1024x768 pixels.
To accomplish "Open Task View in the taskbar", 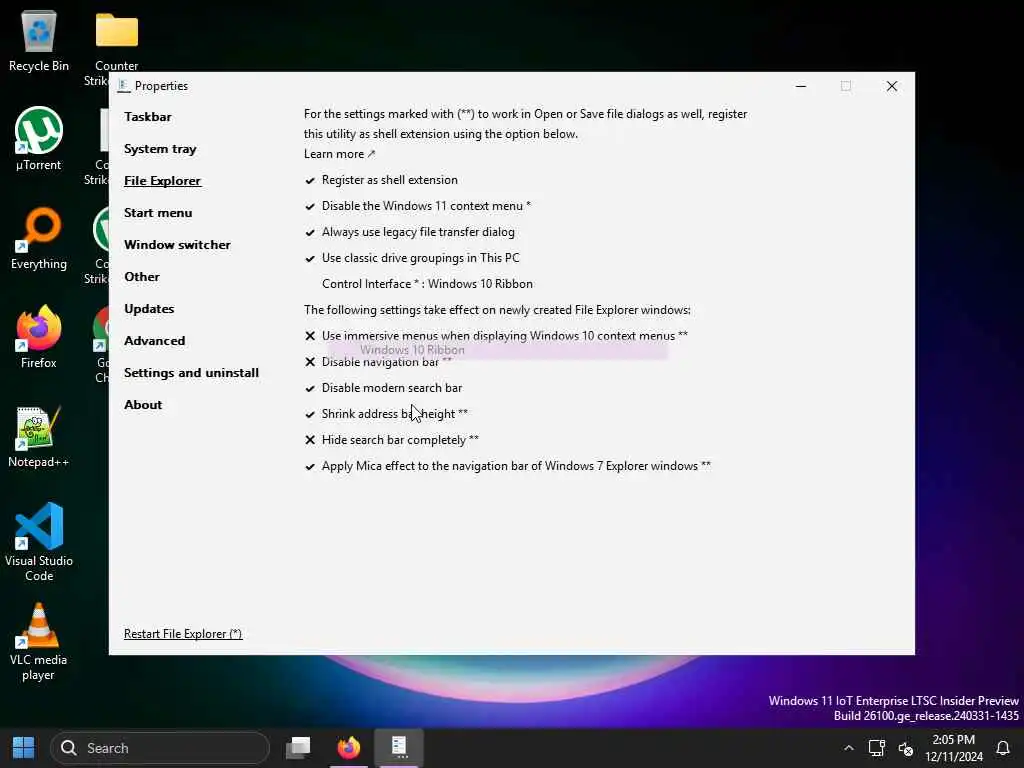I will point(298,748).
